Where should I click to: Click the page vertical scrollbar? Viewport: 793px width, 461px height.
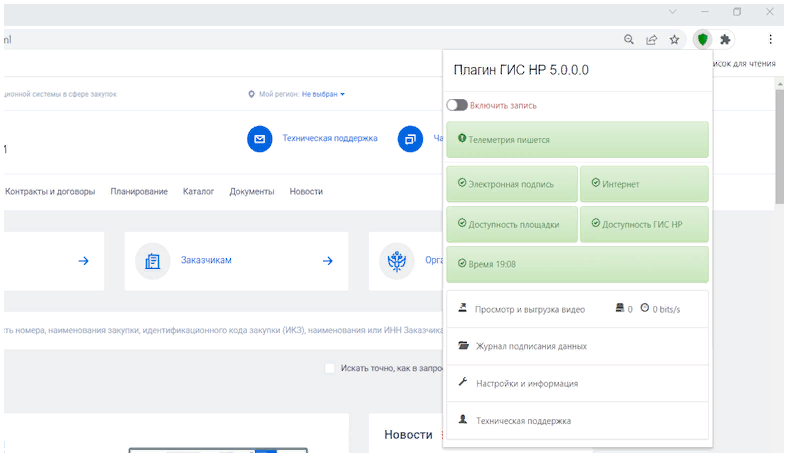pyautogui.click(x=779, y=150)
